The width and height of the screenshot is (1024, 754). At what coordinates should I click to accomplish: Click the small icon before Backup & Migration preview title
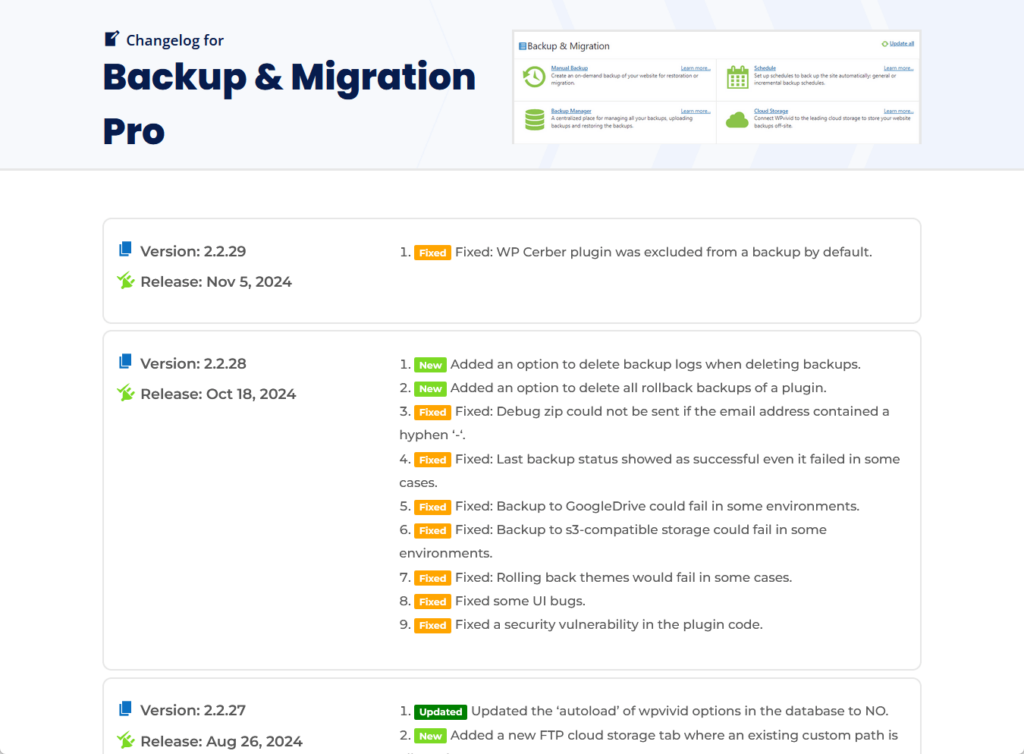522,46
